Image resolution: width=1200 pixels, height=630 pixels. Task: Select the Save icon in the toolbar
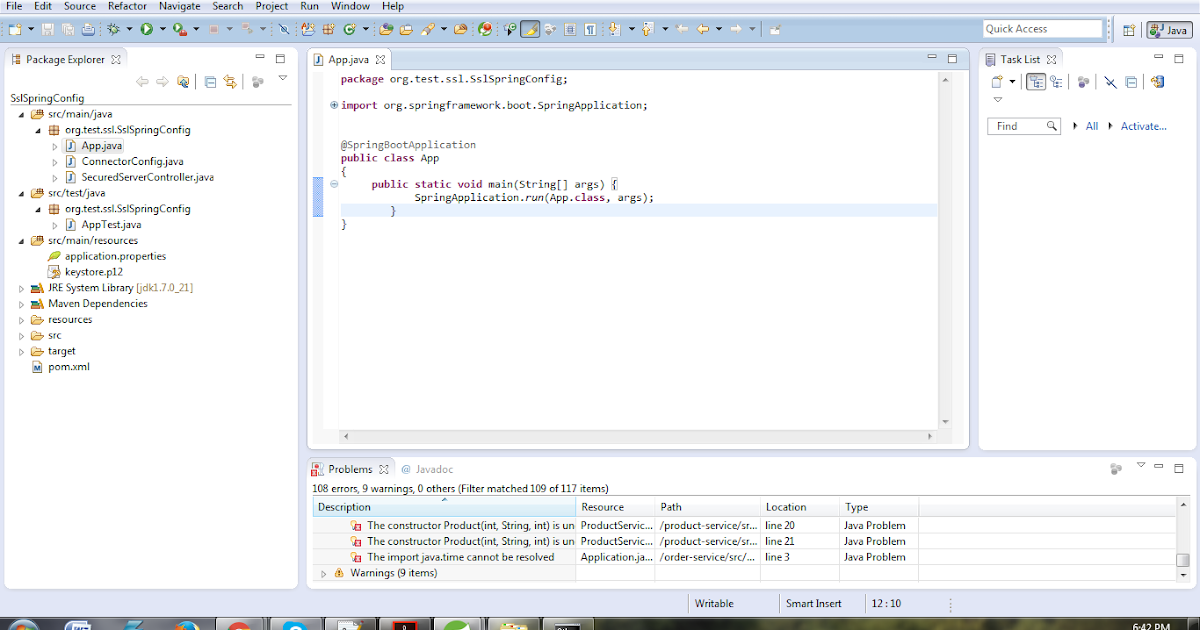click(x=47, y=29)
